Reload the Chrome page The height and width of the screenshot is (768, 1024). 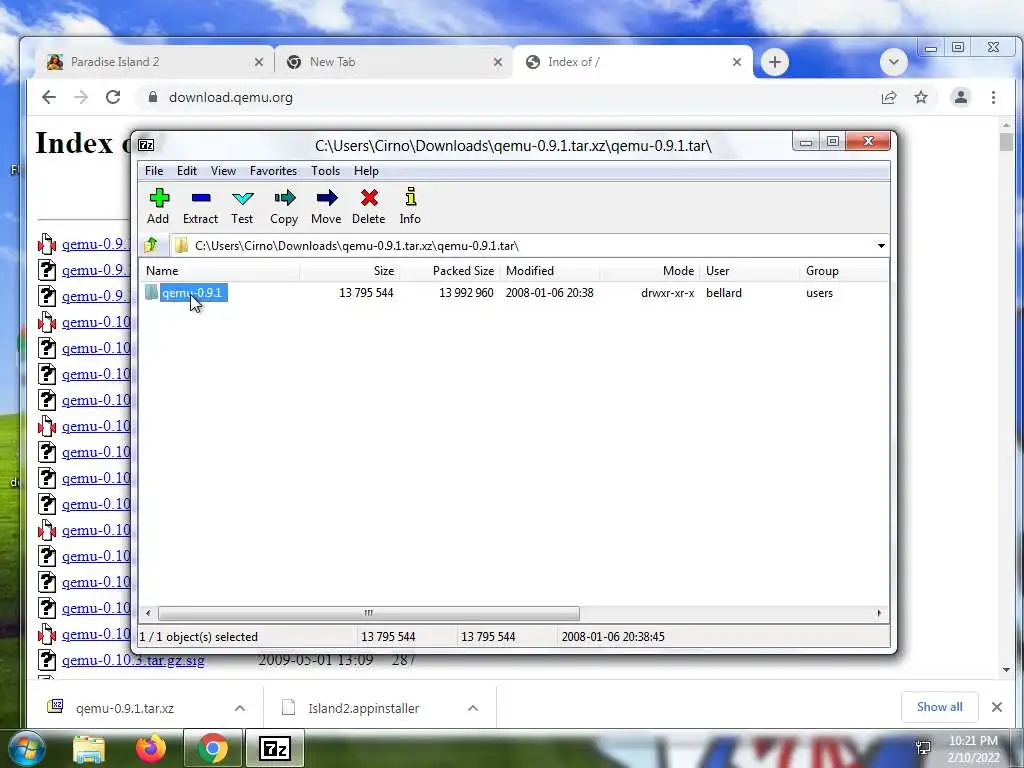[113, 97]
